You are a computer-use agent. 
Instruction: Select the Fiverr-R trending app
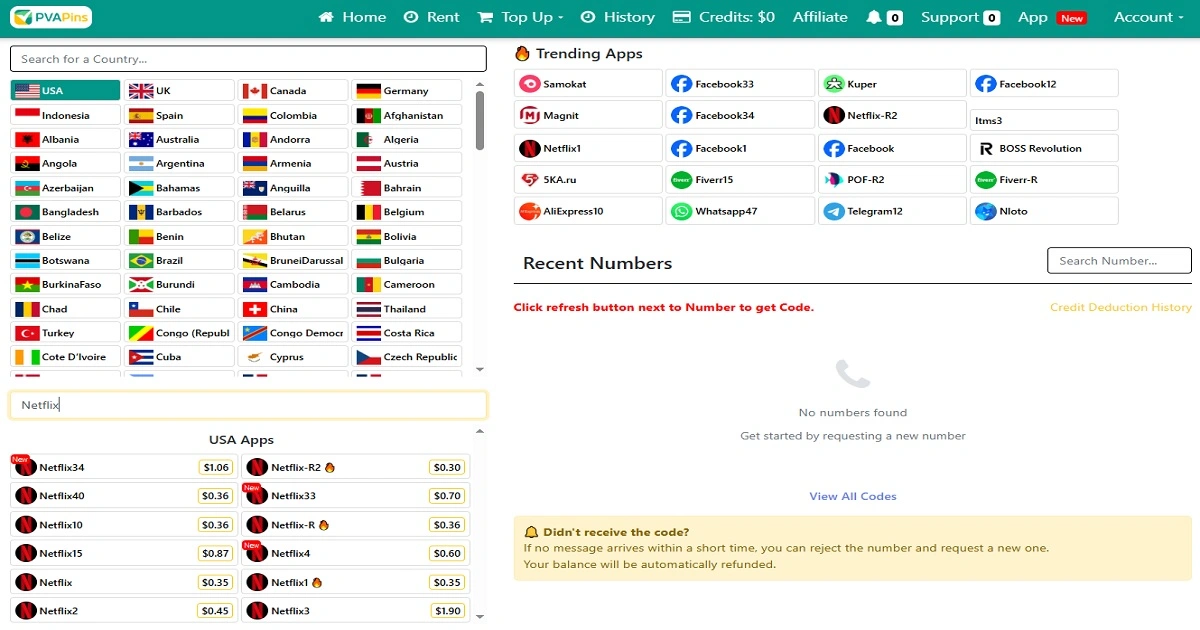pyautogui.click(x=1044, y=180)
